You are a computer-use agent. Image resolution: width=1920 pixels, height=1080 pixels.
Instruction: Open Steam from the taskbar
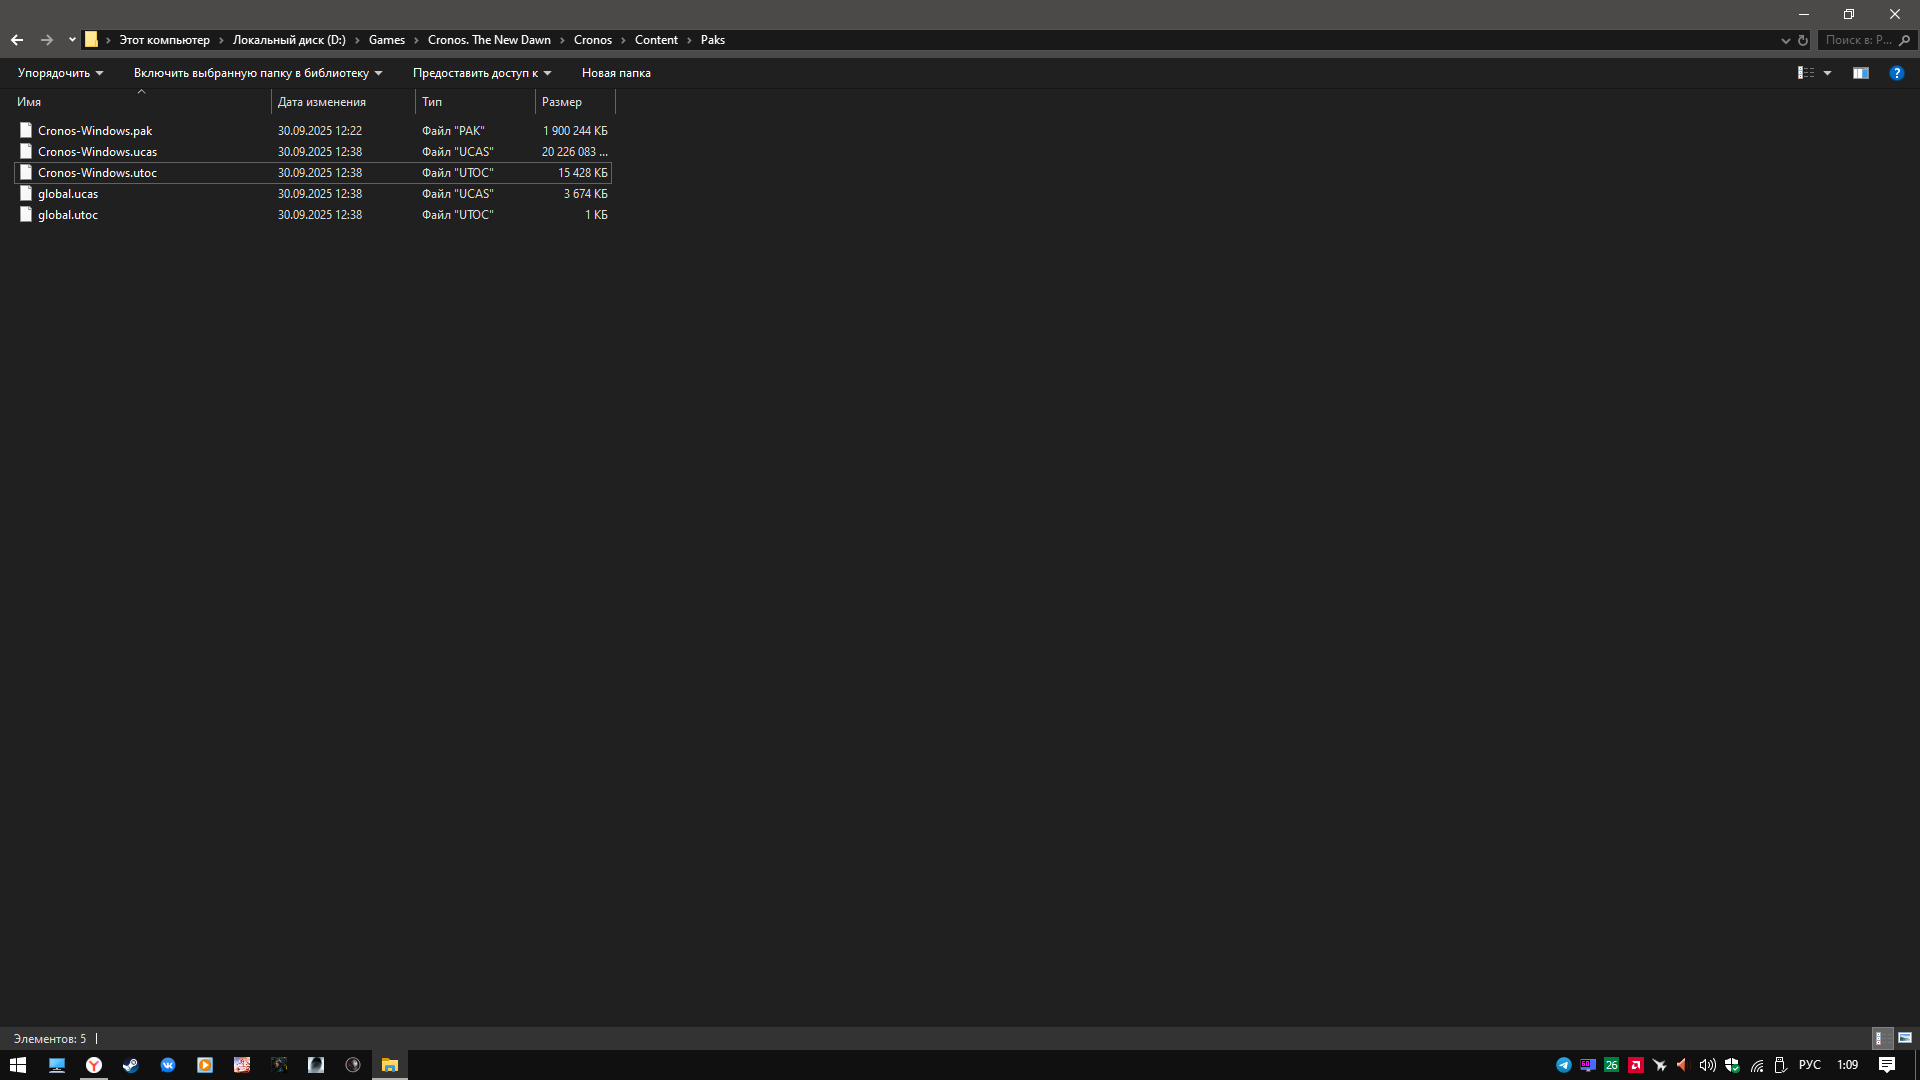pos(131,1065)
